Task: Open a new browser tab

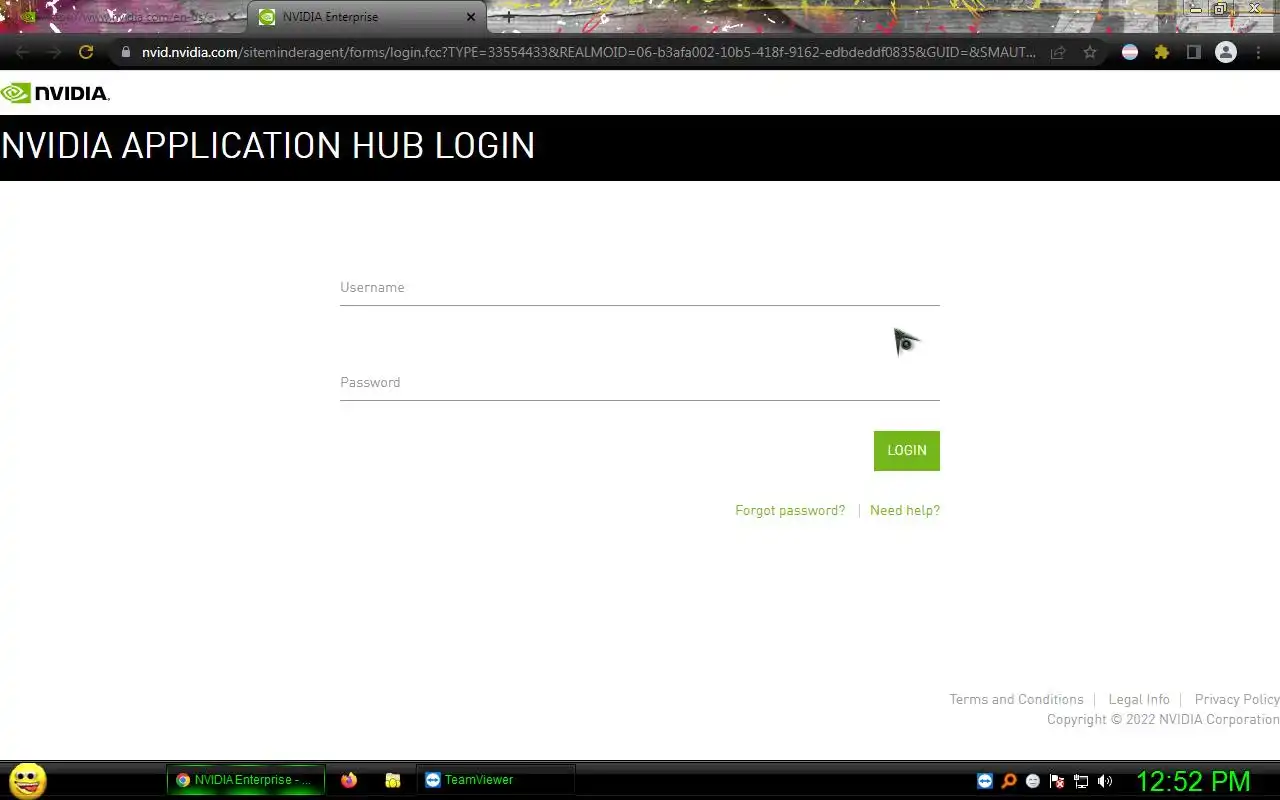Action: (508, 17)
